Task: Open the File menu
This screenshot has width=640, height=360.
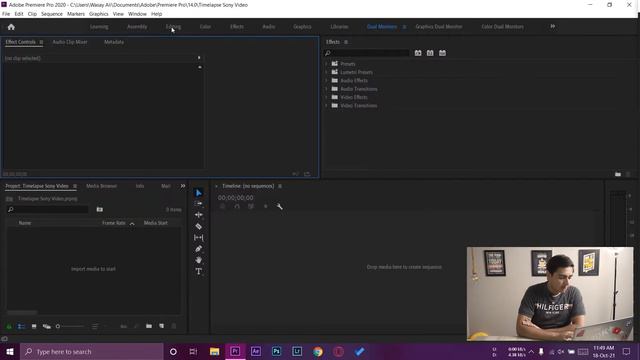Action: click(6, 14)
